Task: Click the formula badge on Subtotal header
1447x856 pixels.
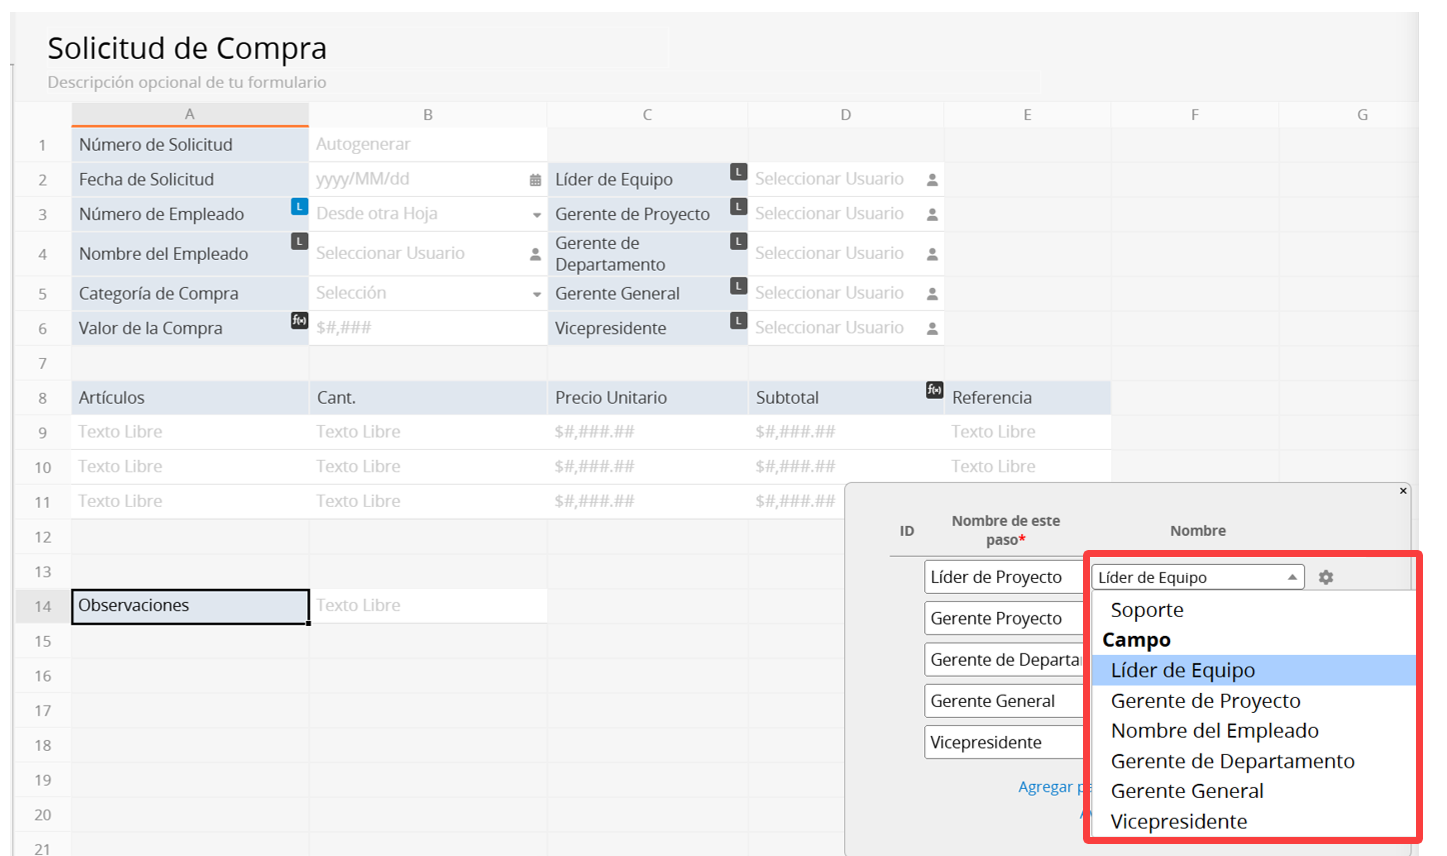Action: click(x=934, y=390)
